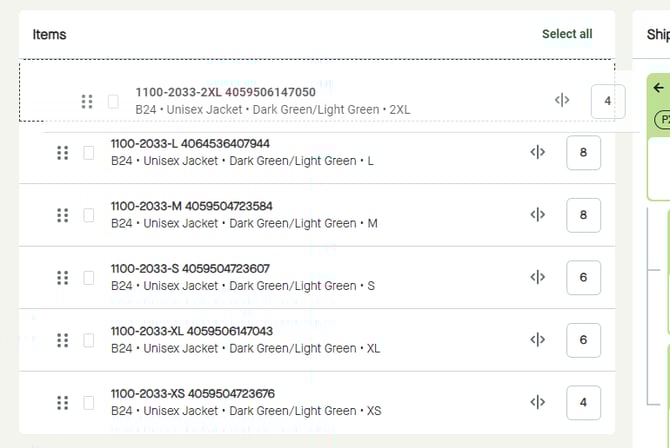Click split icon for 1100-2033-S item
670x448 pixels.
(x=538, y=277)
